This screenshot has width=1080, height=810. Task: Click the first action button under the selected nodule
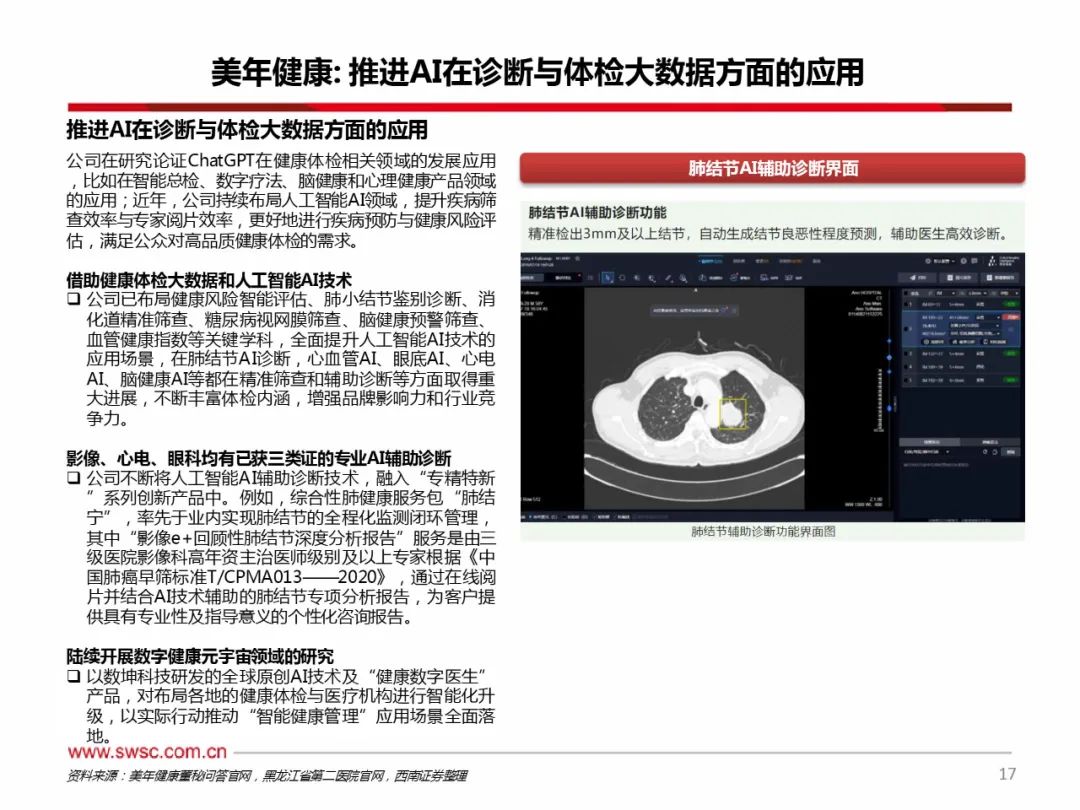[x=933, y=342]
